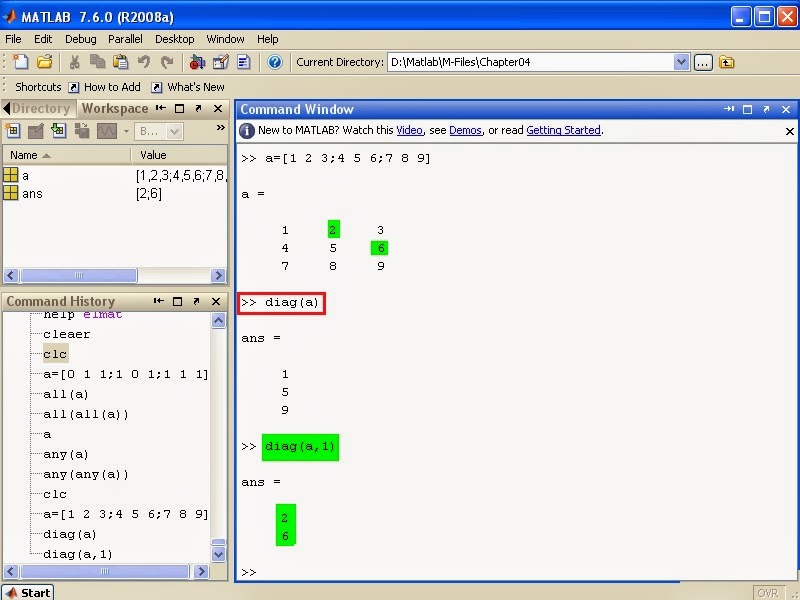Screen dimensions: 800x600
Task: Close the New to MATLAB notification banner
Action: (x=789, y=130)
